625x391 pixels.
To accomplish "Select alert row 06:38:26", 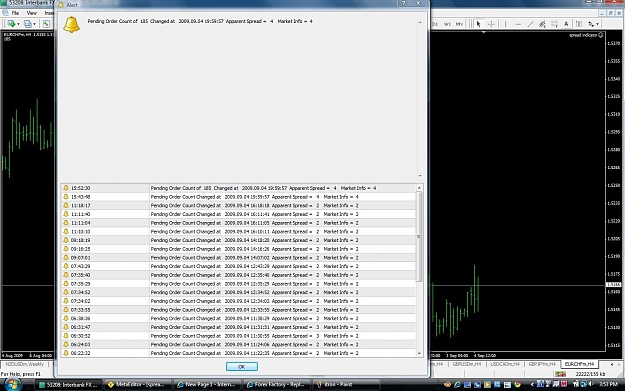I will tap(238, 318).
